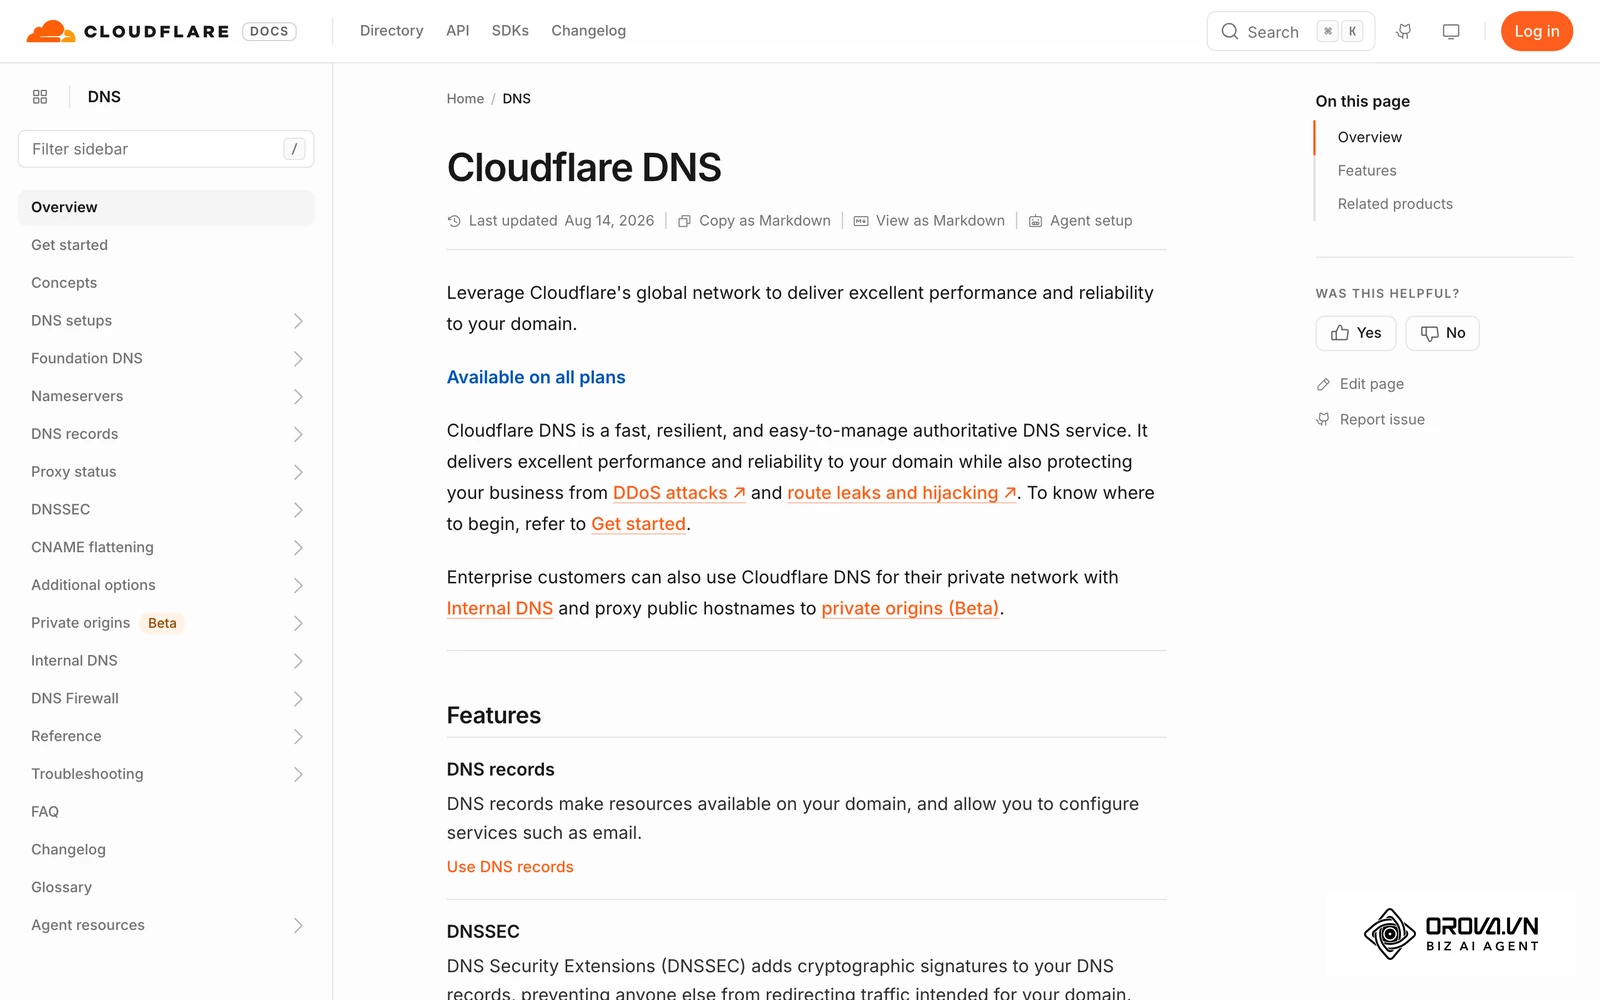This screenshot has height=1000, width=1600.
Task: Open the API menu item
Action: point(458,31)
